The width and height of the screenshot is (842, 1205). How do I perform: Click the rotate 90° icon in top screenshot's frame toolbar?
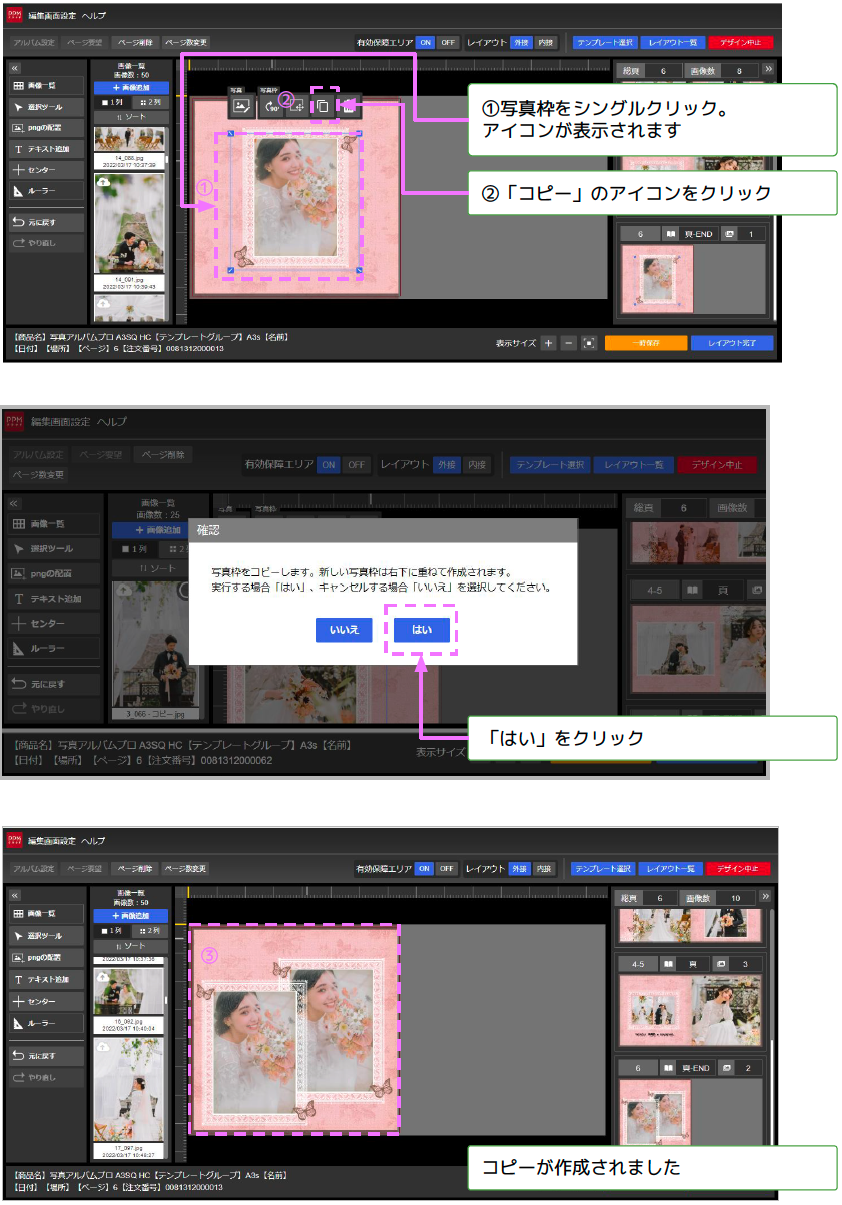[269, 106]
